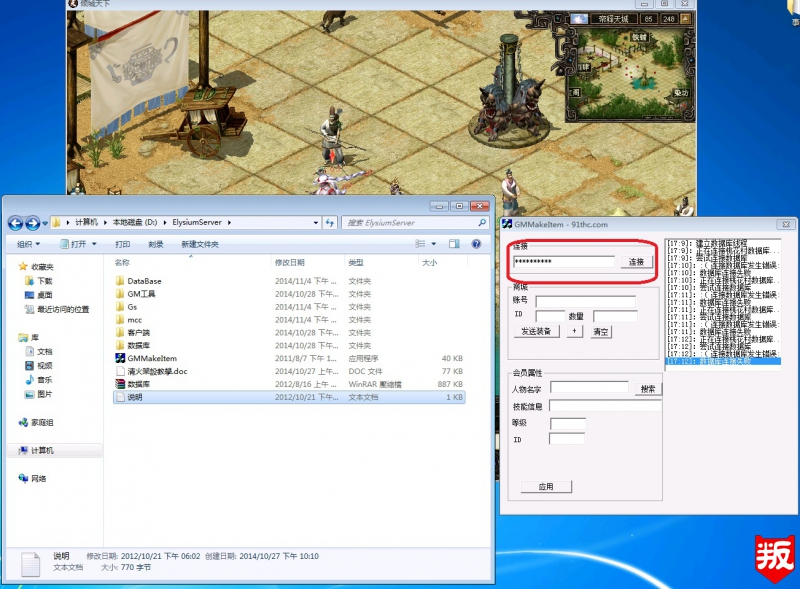
Task: Focus the 账号 input field in GMMakeItem
Action: [585, 301]
